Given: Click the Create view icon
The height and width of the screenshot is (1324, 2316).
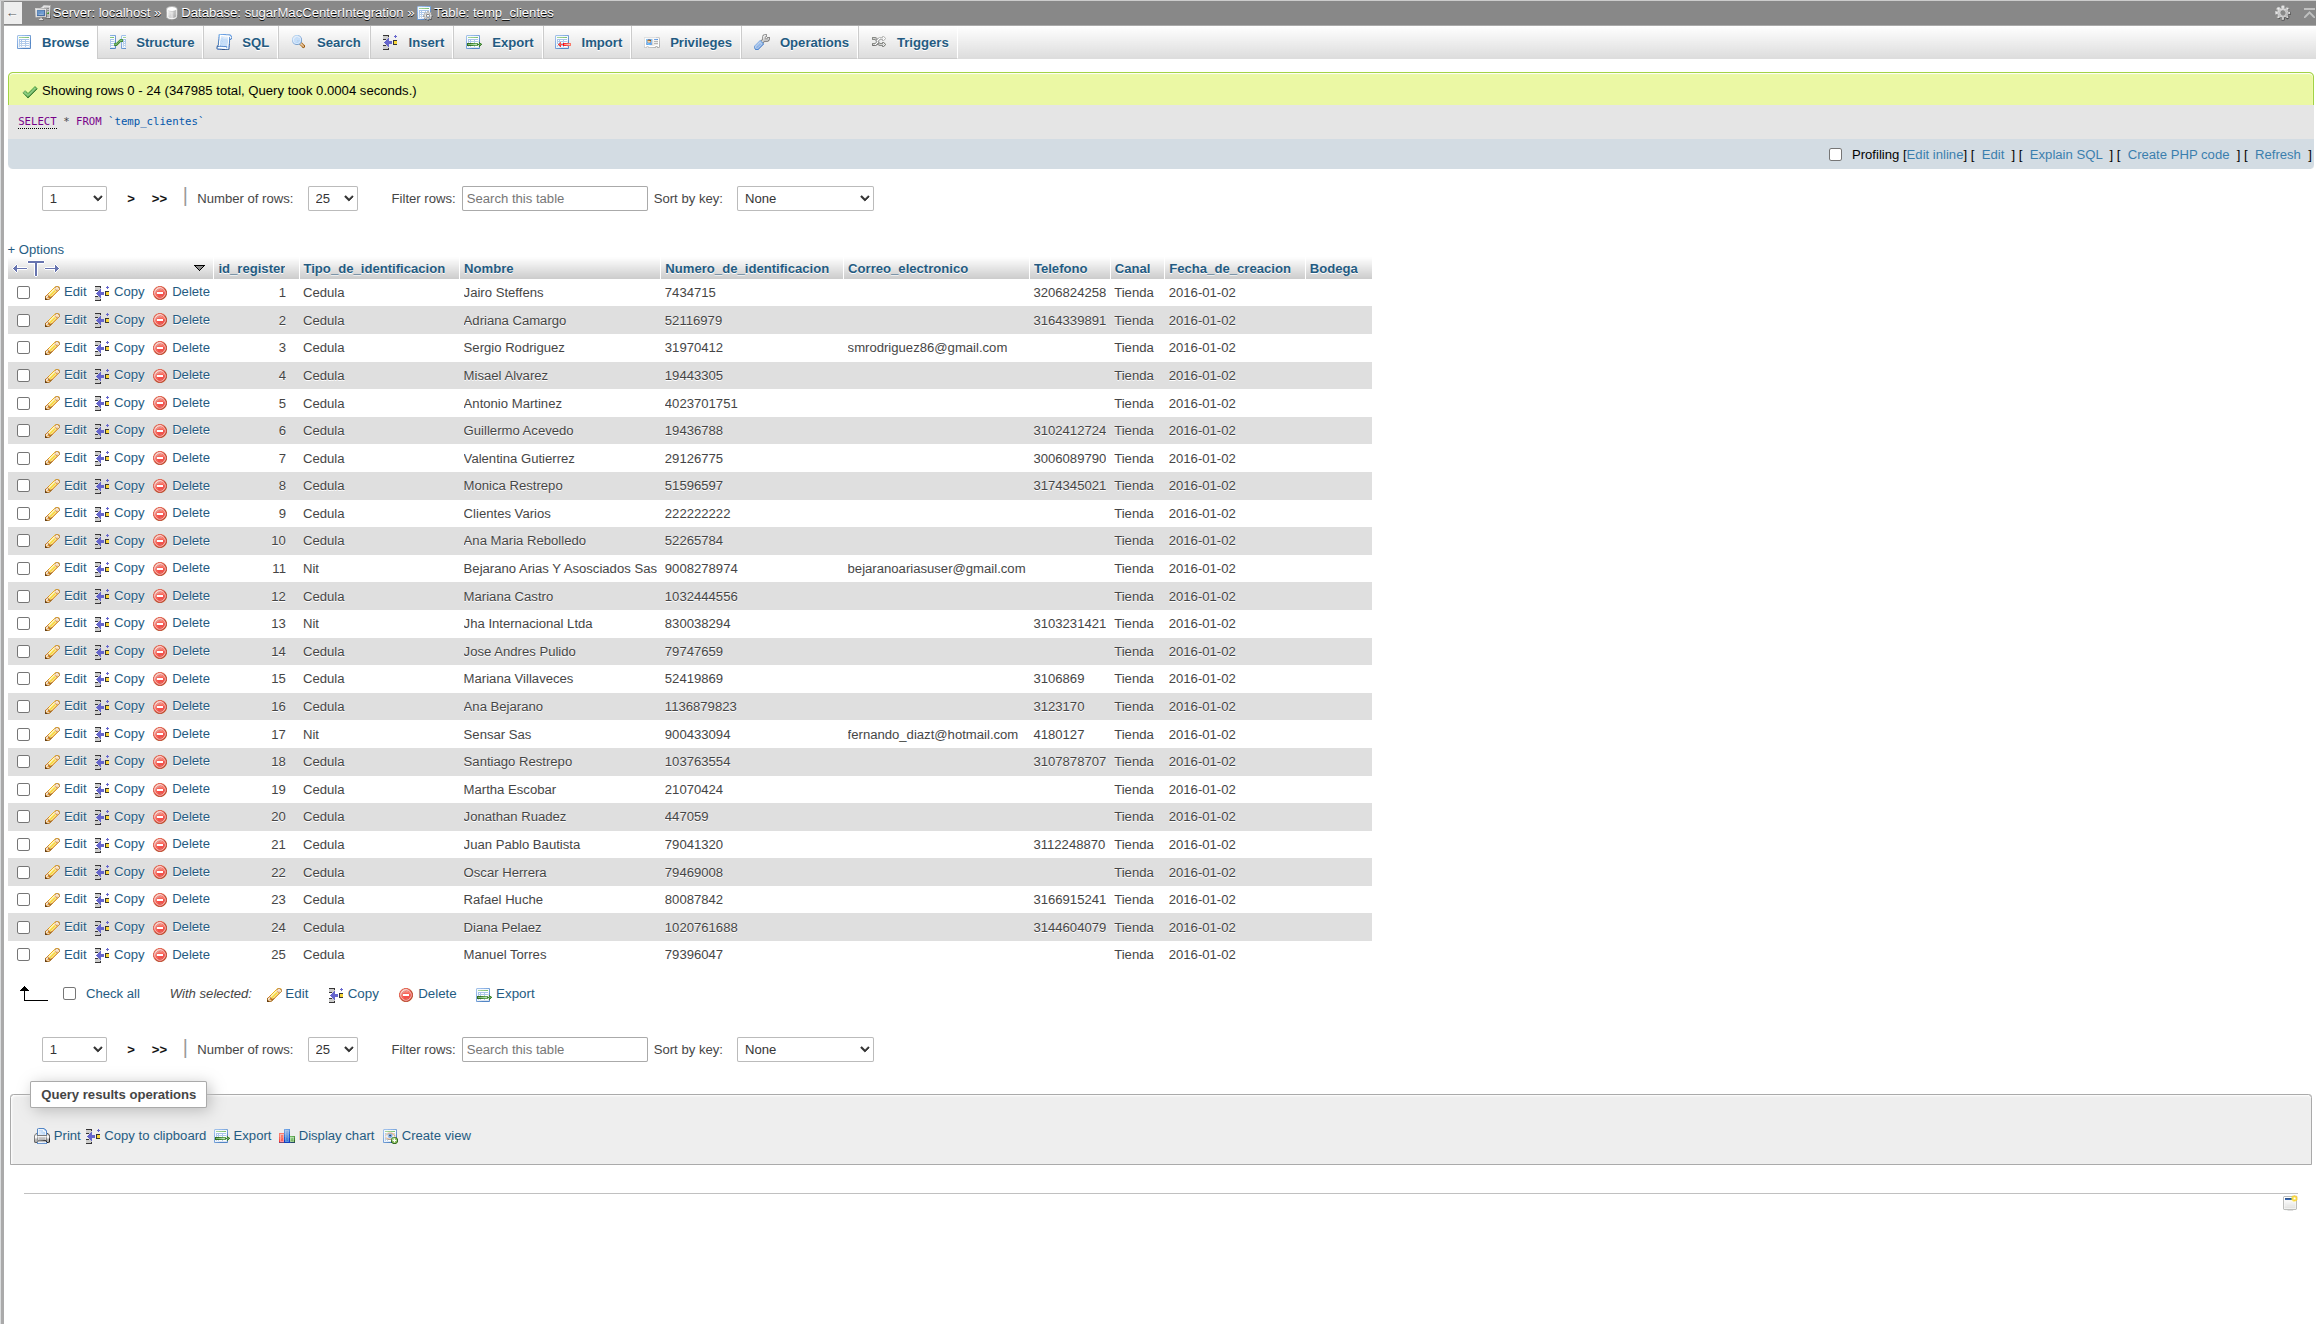Looking at the screenshot, I should point(390,1136).
